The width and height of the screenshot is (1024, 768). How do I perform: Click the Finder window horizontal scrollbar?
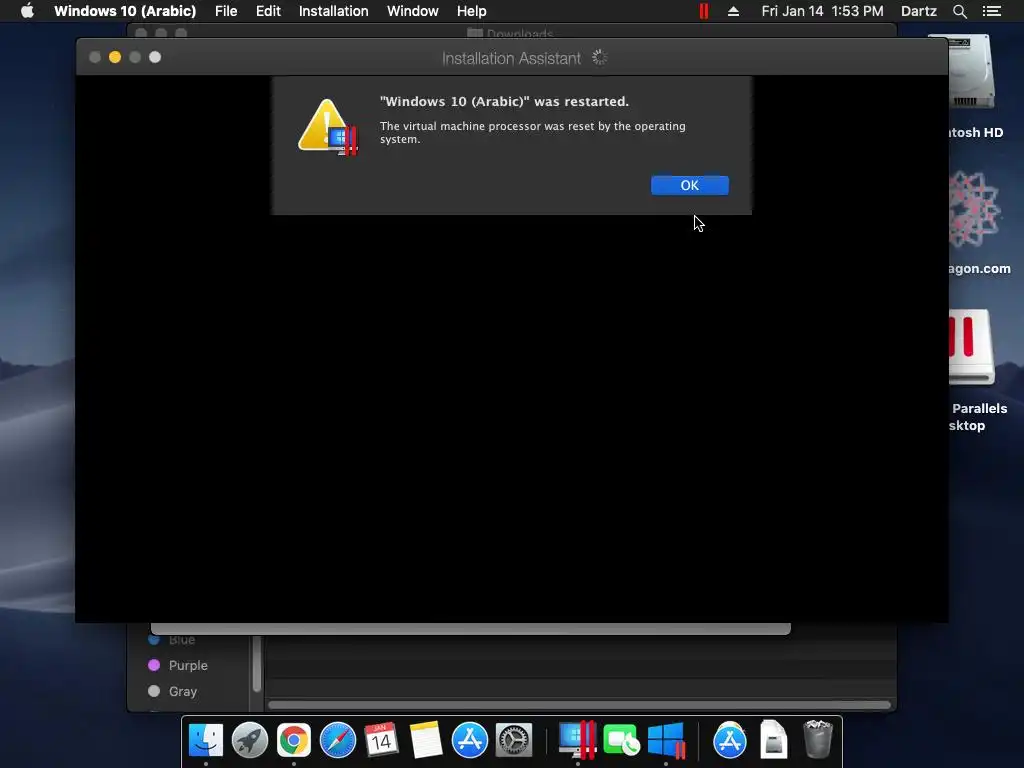579,705
